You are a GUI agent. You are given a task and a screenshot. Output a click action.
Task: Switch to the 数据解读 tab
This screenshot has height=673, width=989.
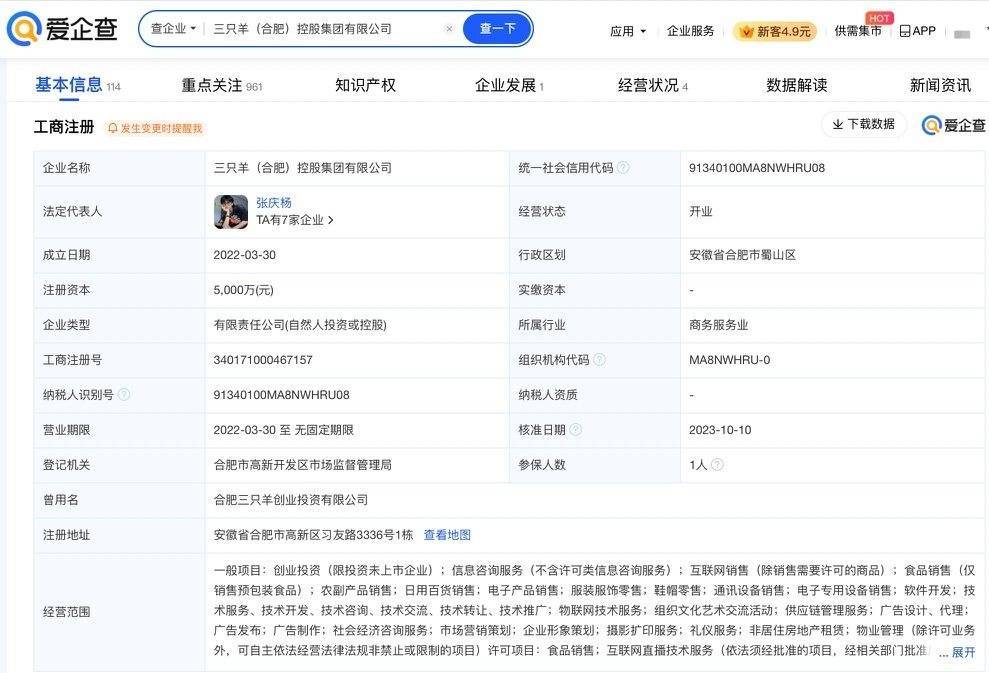pyautogui.click(x=797, y=85)
